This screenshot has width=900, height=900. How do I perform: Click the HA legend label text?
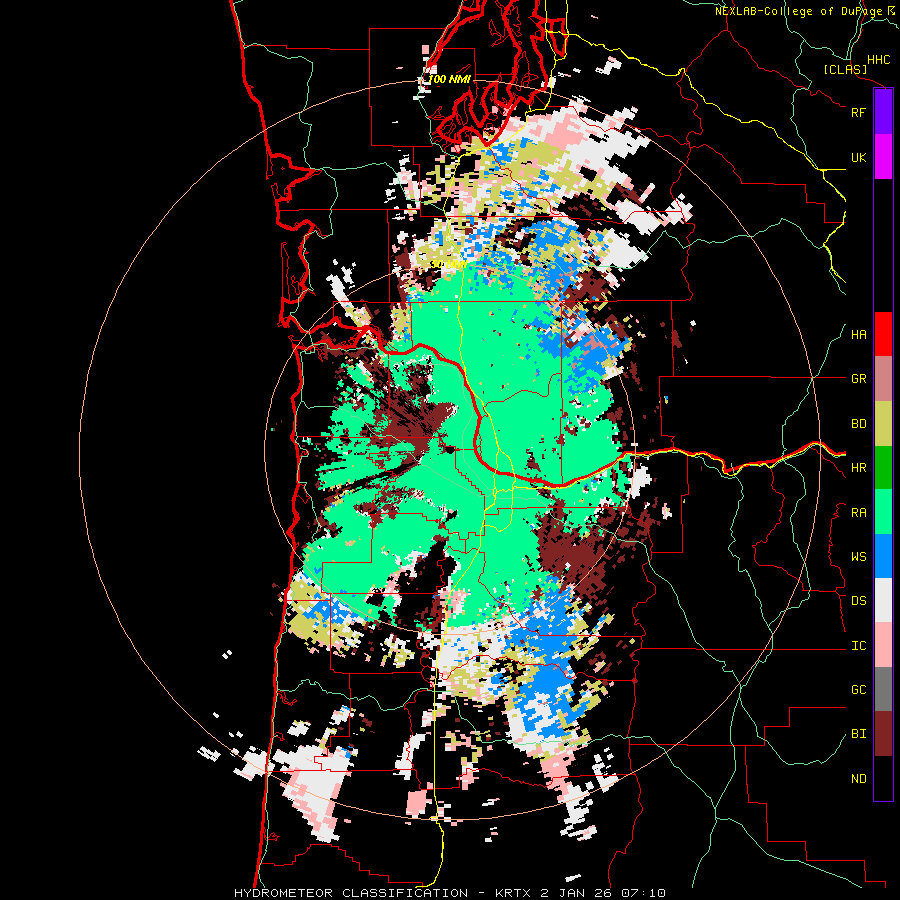pos(858,335)
